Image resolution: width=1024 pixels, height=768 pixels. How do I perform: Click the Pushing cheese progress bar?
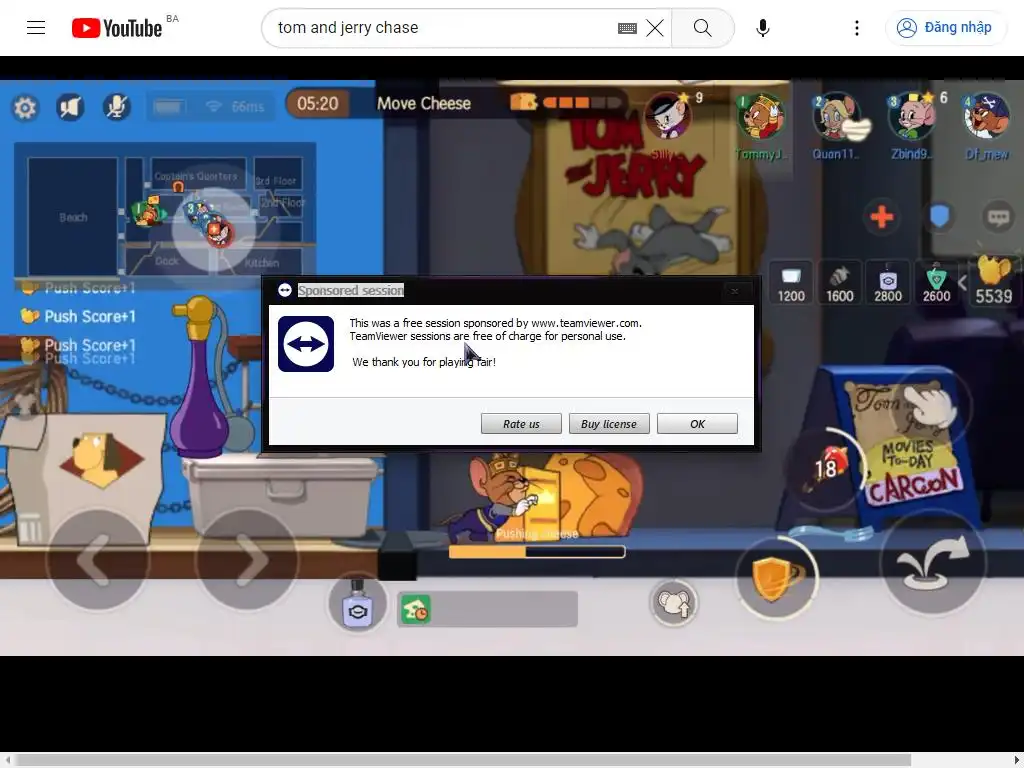(537, 552)
